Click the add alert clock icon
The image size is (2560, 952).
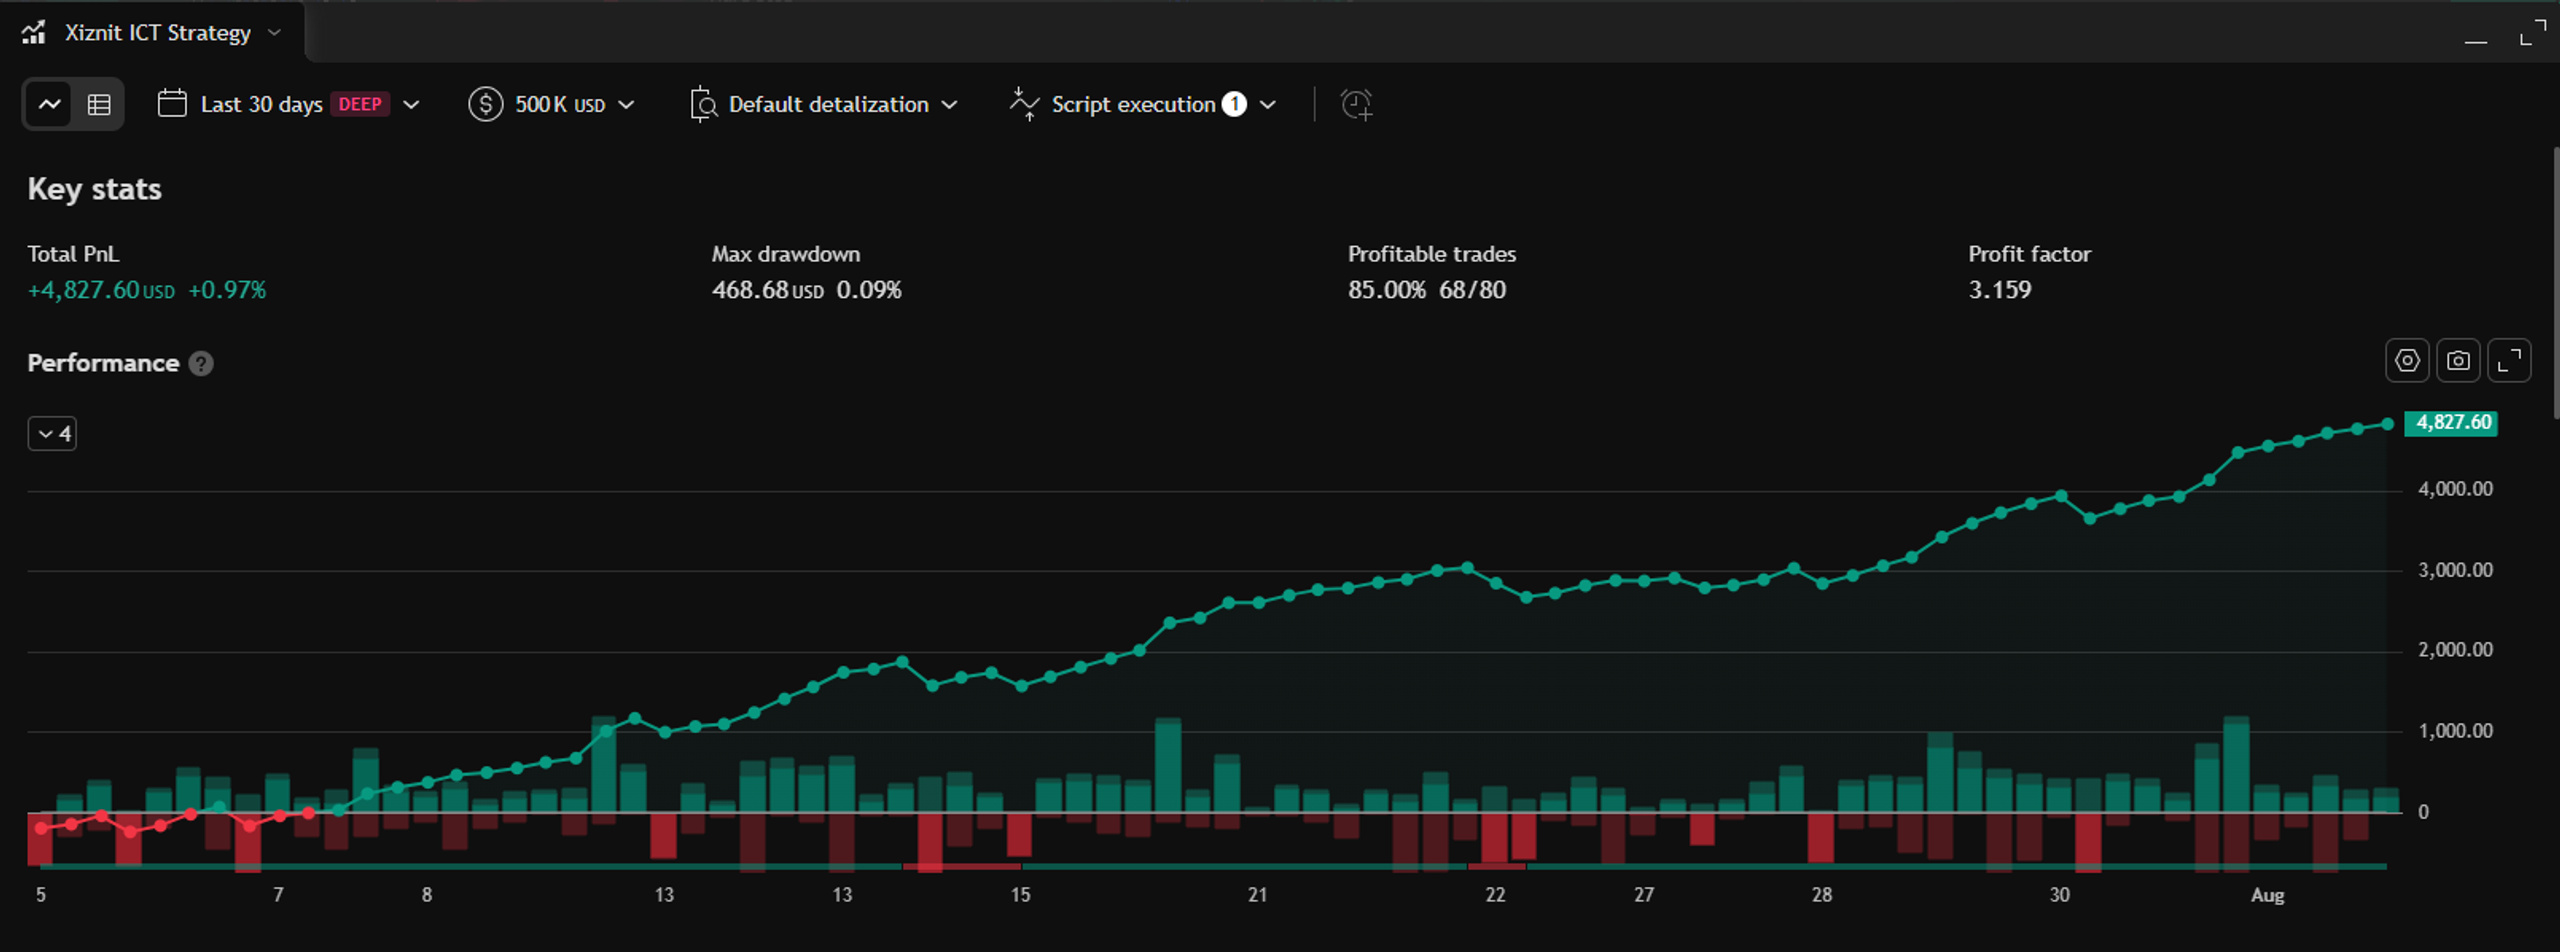tap(1357, 104)
